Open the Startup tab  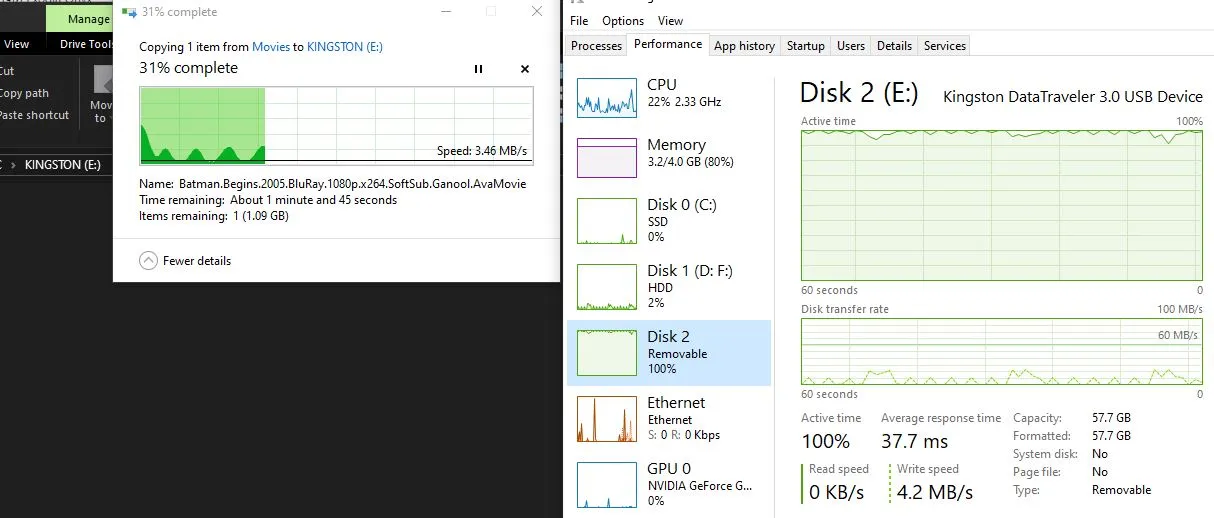[x=806, y=46]
